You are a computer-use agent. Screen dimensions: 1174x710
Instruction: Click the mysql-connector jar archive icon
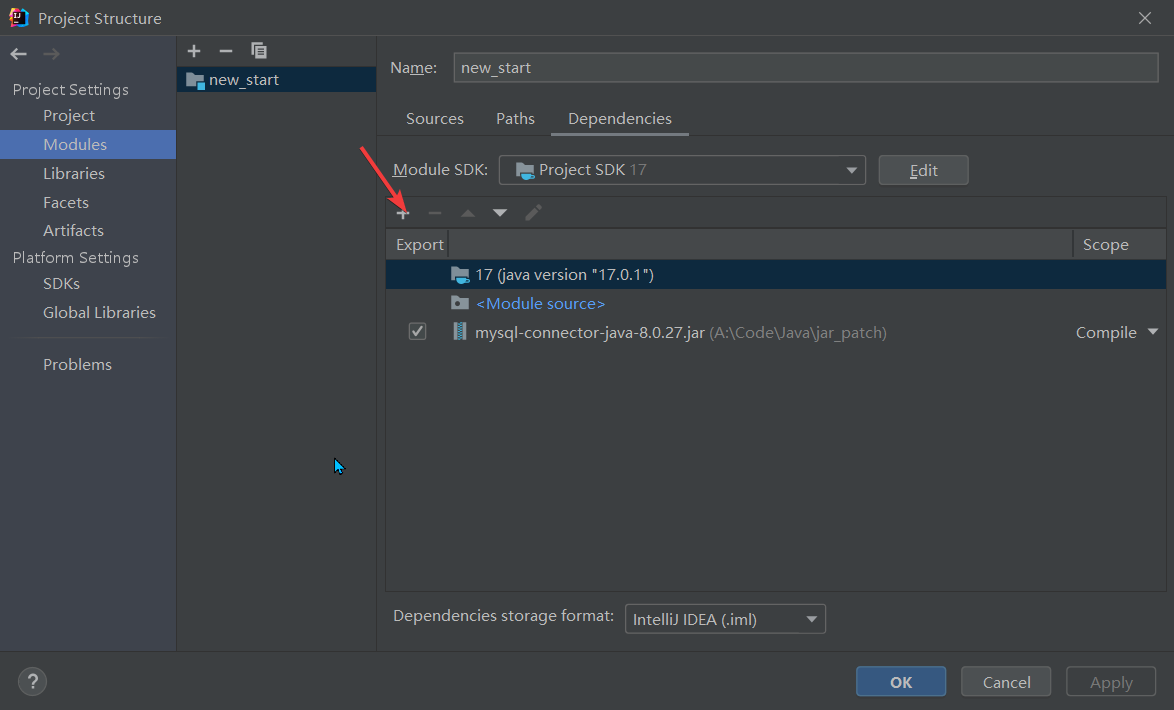coord(460,332)
